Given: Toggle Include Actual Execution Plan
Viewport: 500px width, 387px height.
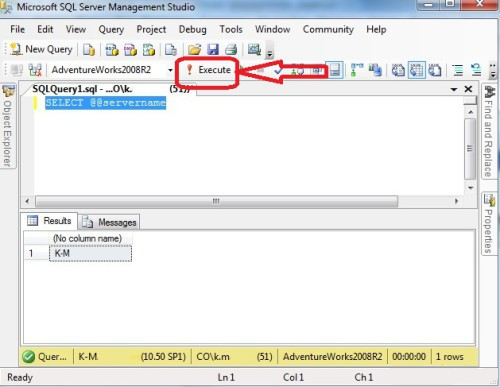Looking at the screenshot, I should click(x=357, y=70).
